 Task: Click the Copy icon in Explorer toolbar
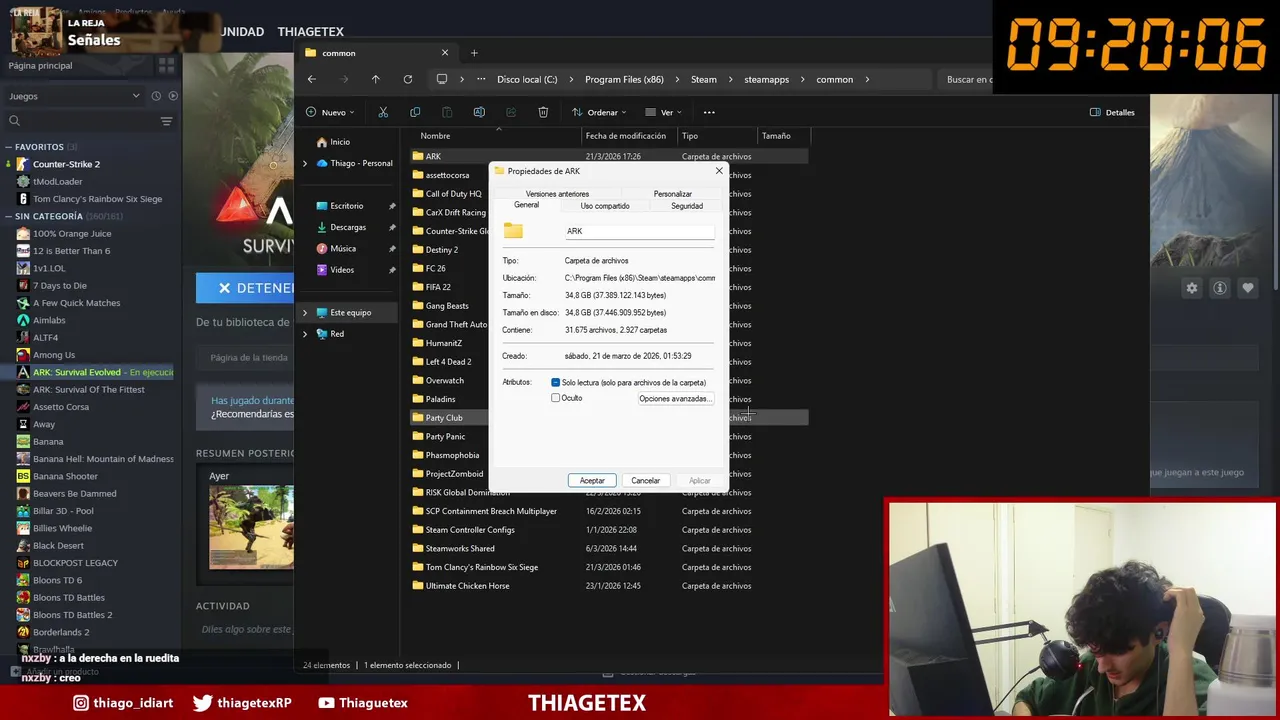click(415, 112)
